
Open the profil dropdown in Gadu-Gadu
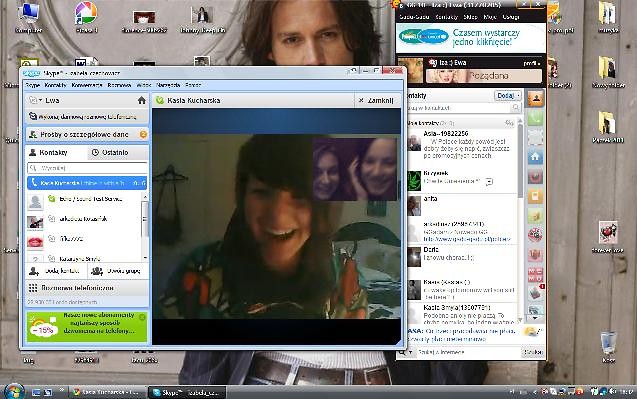click(x=532, y=63)
